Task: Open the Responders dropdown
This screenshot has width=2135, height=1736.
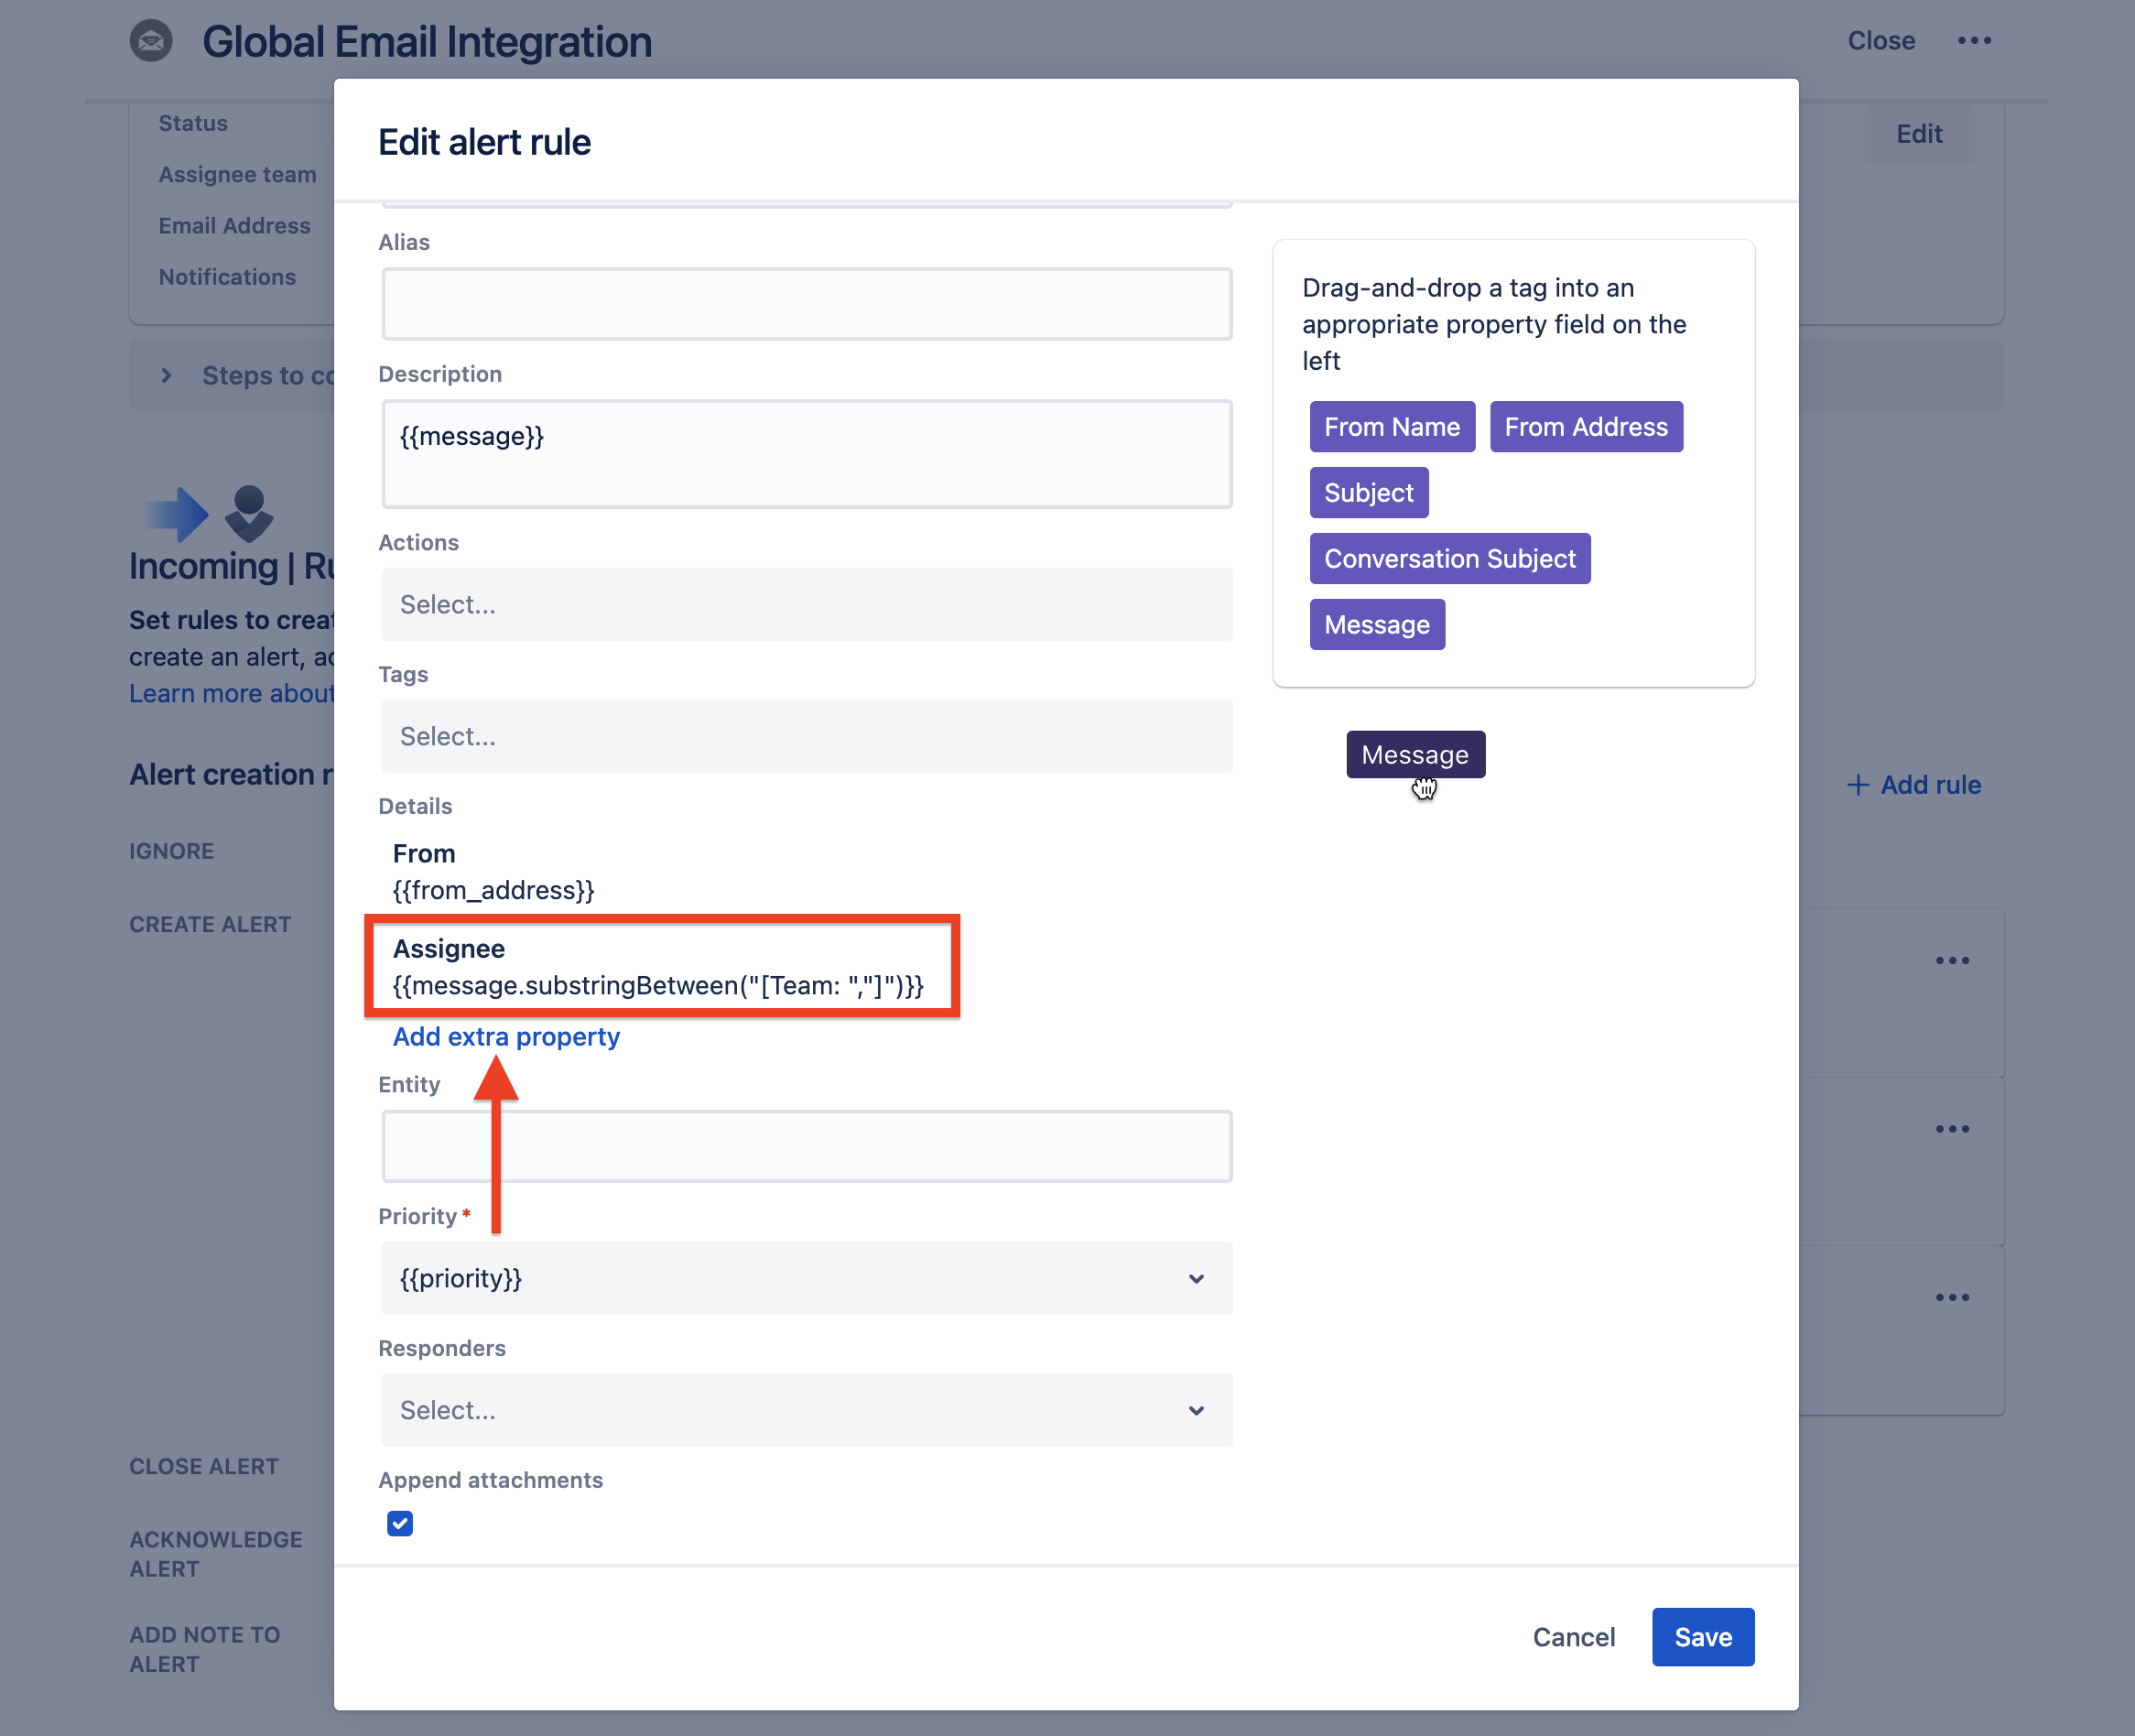Action: click(x=806, y=1410)
